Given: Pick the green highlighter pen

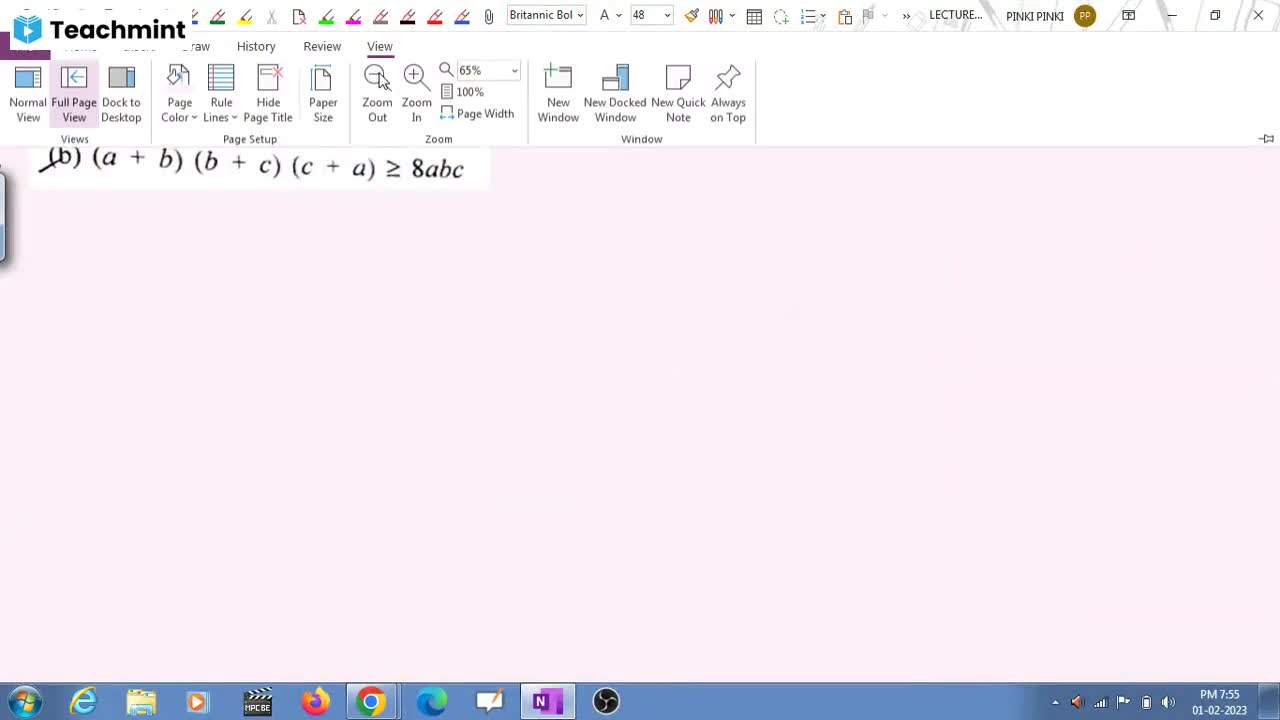Looking at the screenshot, I should click(218, 16).
